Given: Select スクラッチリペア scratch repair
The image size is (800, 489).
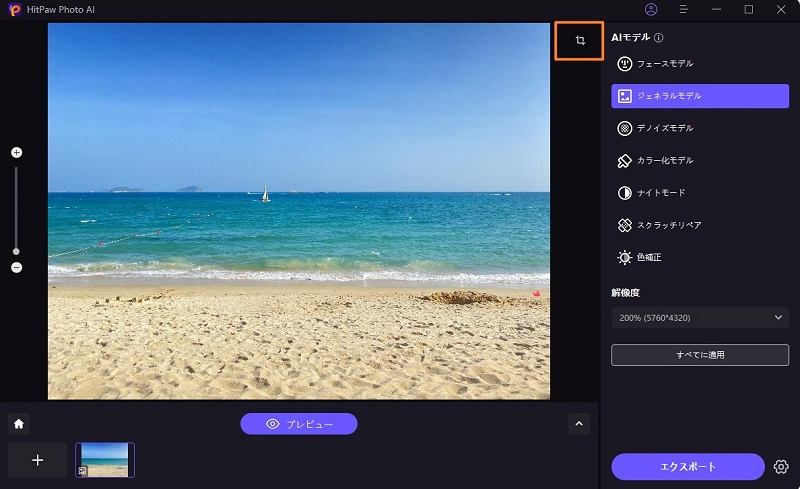Looking at the screenshot, I should pos(700,225).
